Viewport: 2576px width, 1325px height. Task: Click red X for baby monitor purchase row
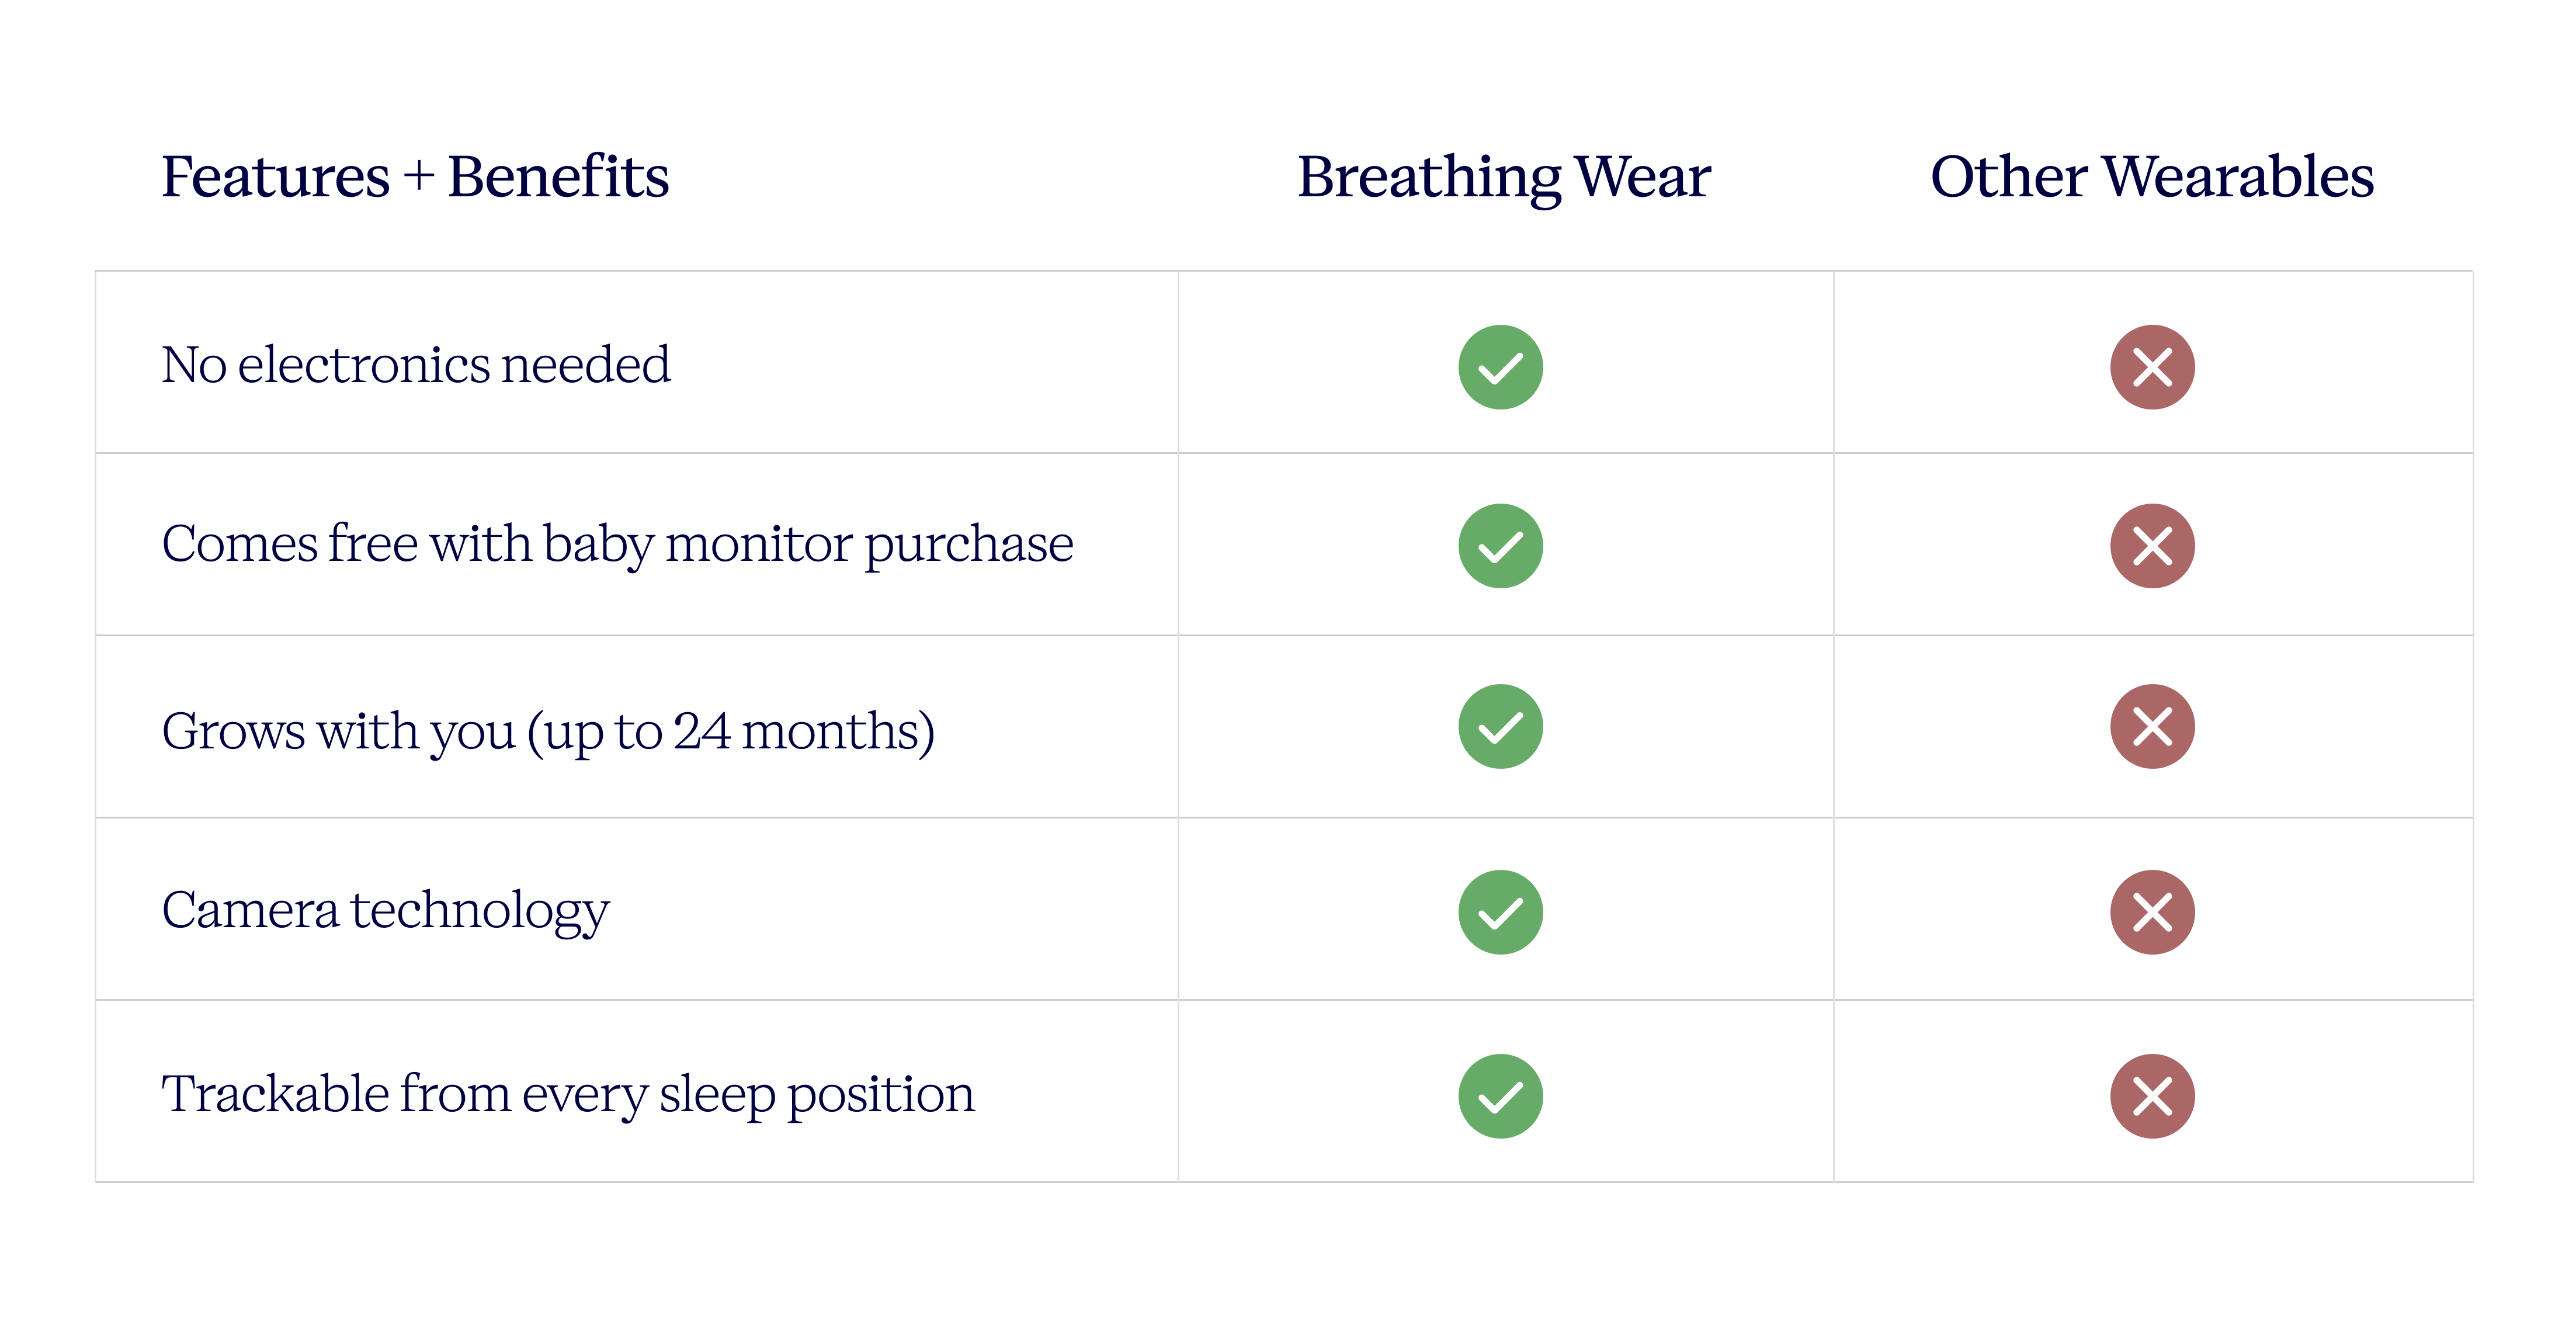pos(2152,546)
